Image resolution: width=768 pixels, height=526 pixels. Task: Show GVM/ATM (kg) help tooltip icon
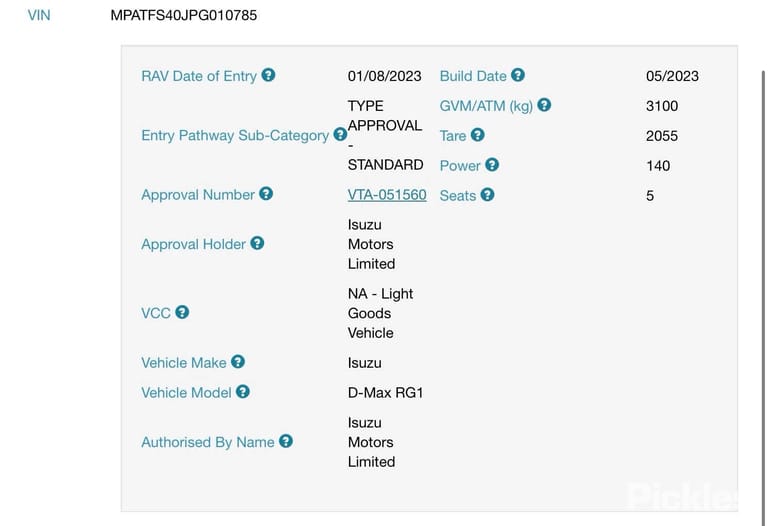544,105
